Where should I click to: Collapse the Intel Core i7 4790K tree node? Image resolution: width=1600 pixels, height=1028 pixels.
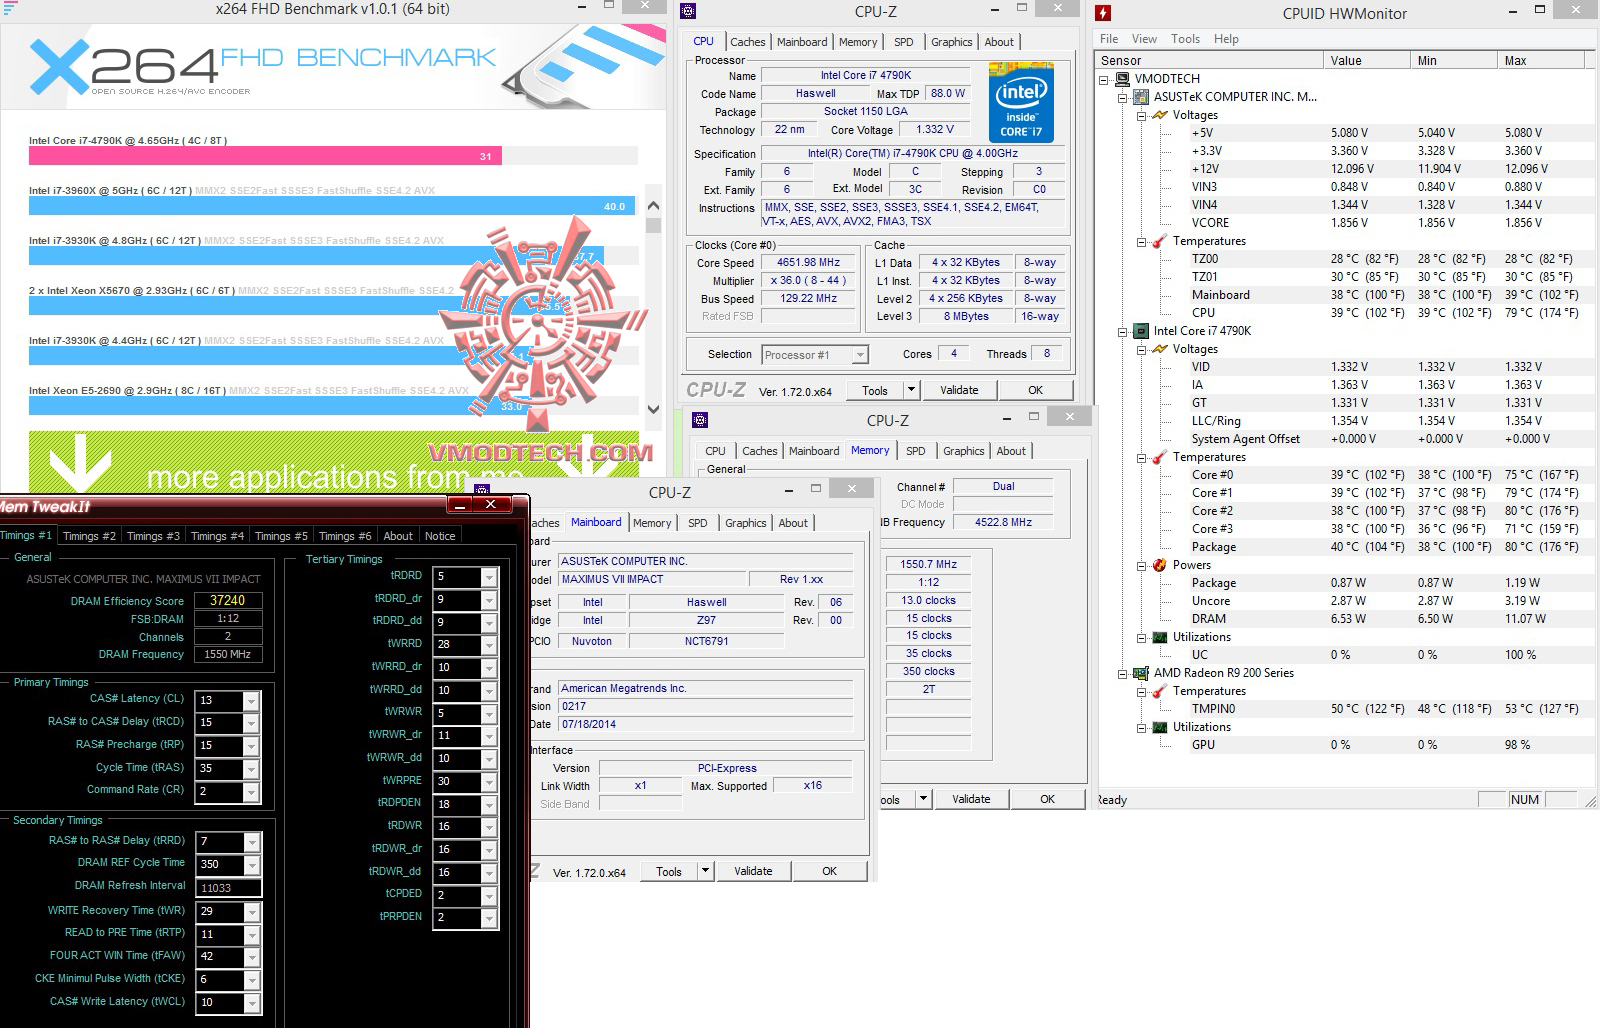tap(1122, 331)
